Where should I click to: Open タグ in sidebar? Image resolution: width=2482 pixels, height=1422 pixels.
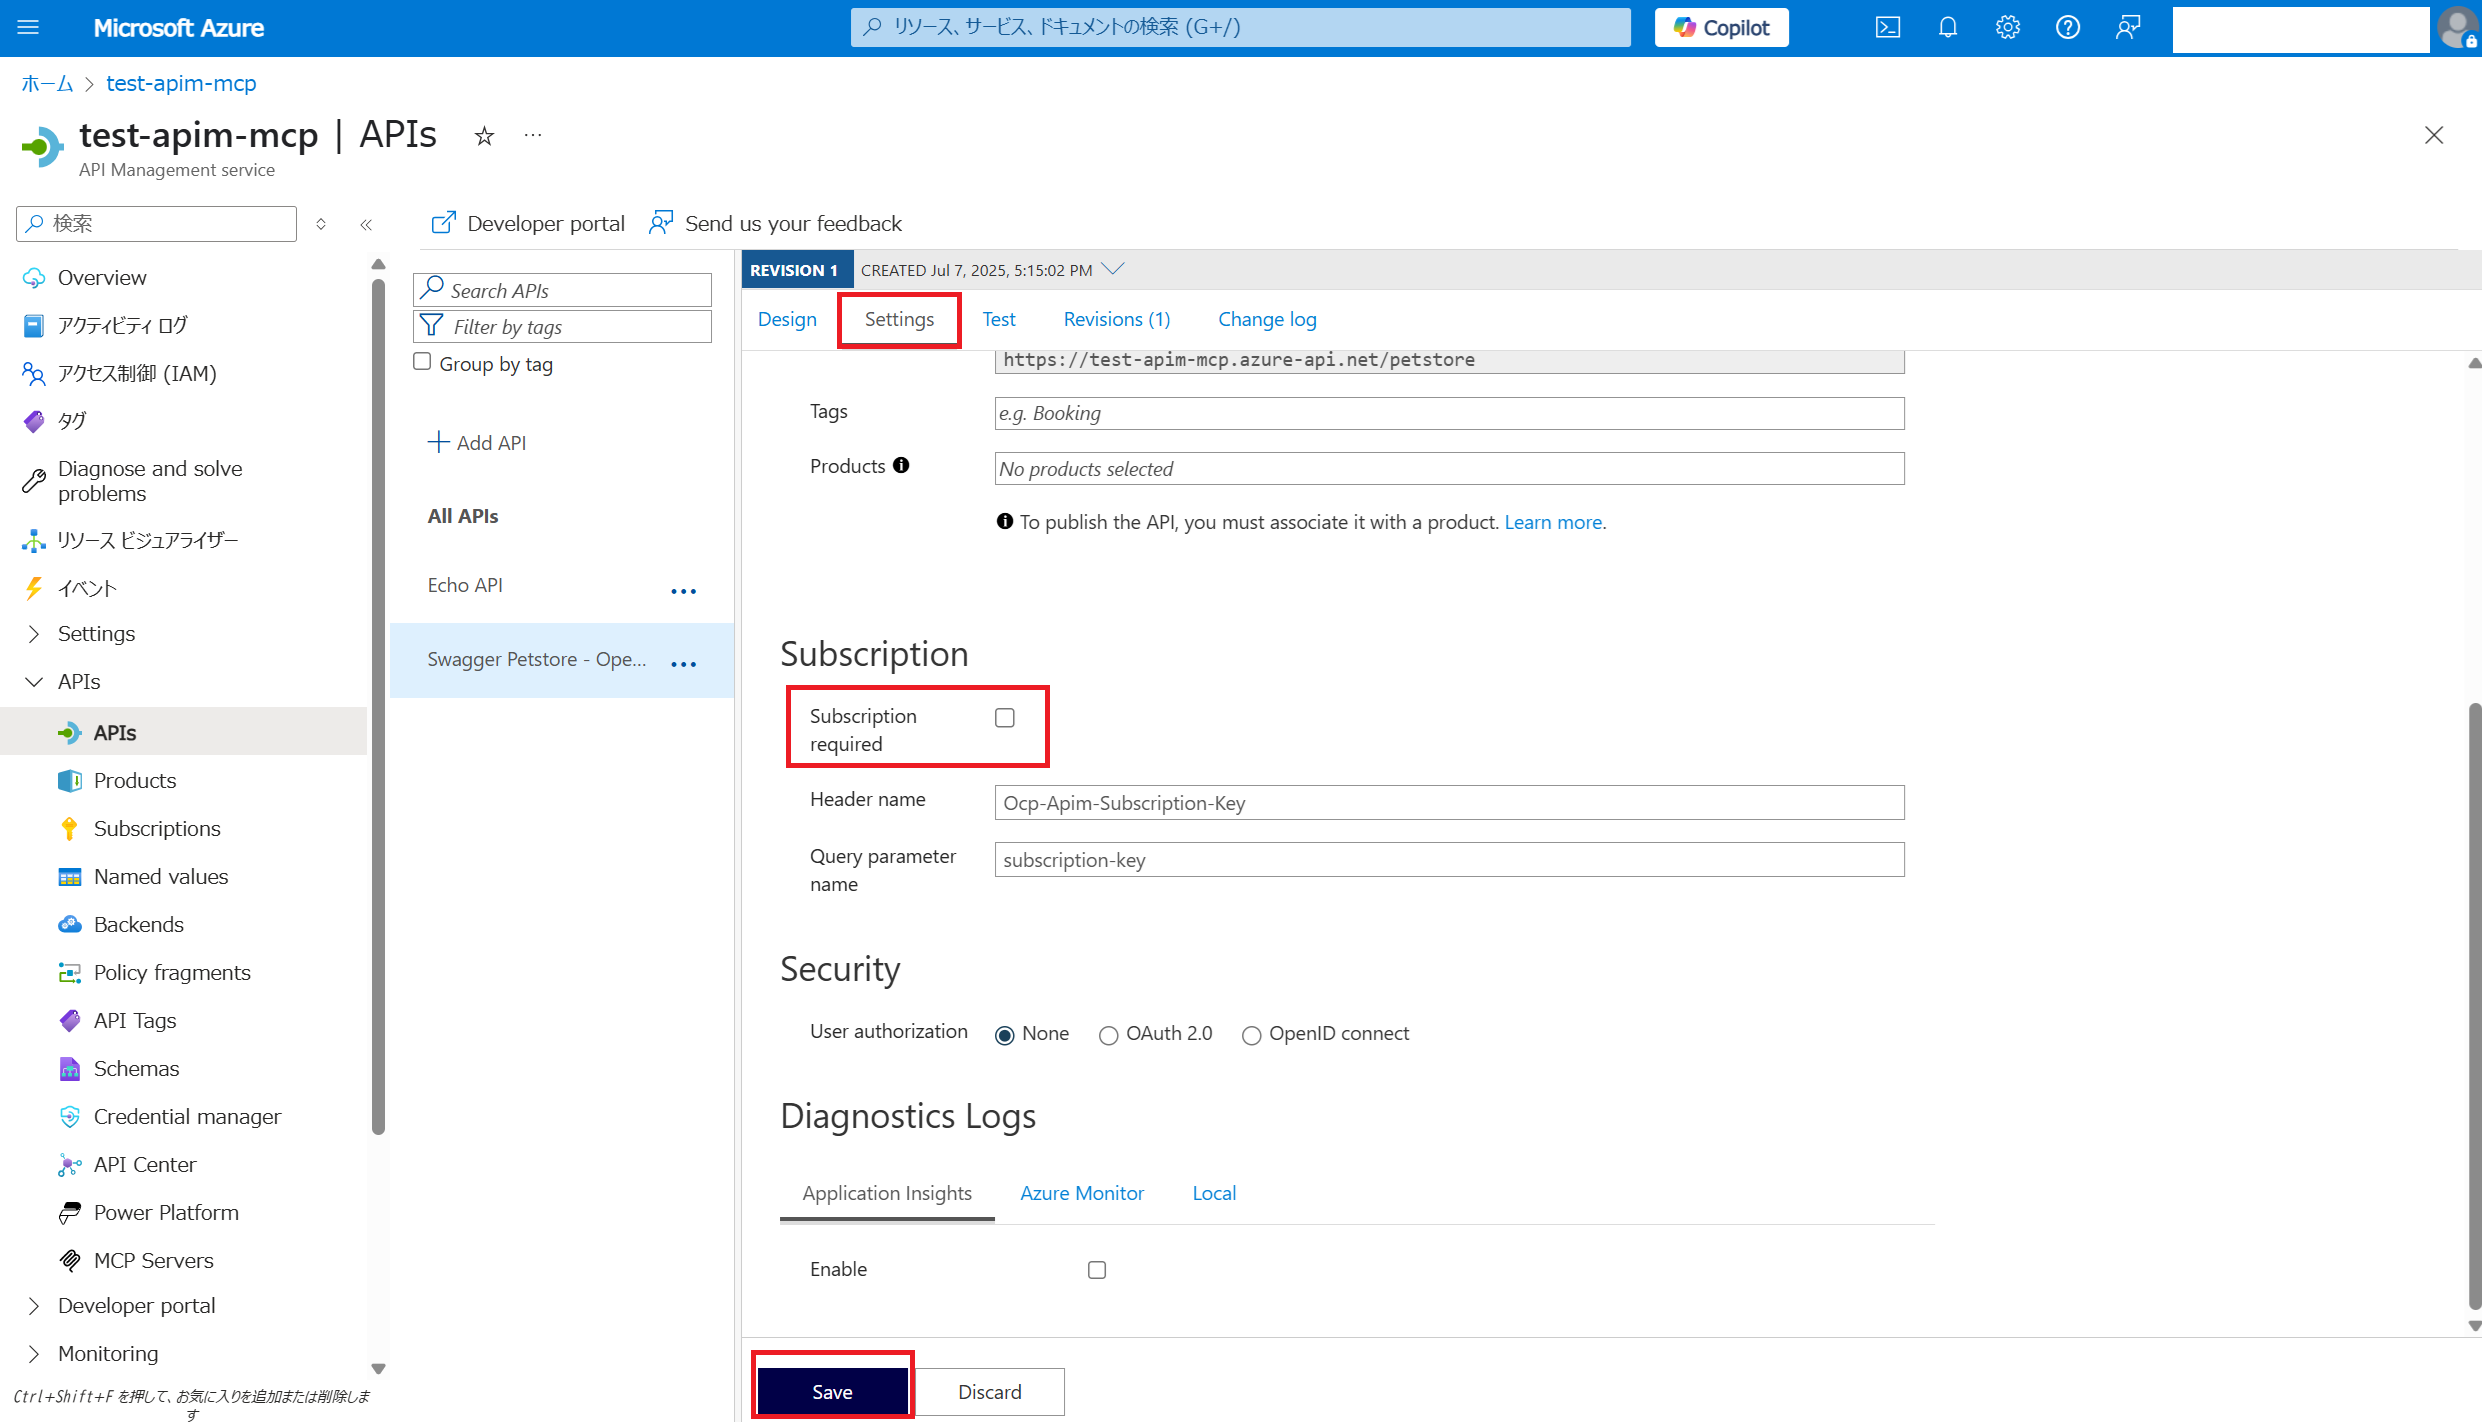72,421
